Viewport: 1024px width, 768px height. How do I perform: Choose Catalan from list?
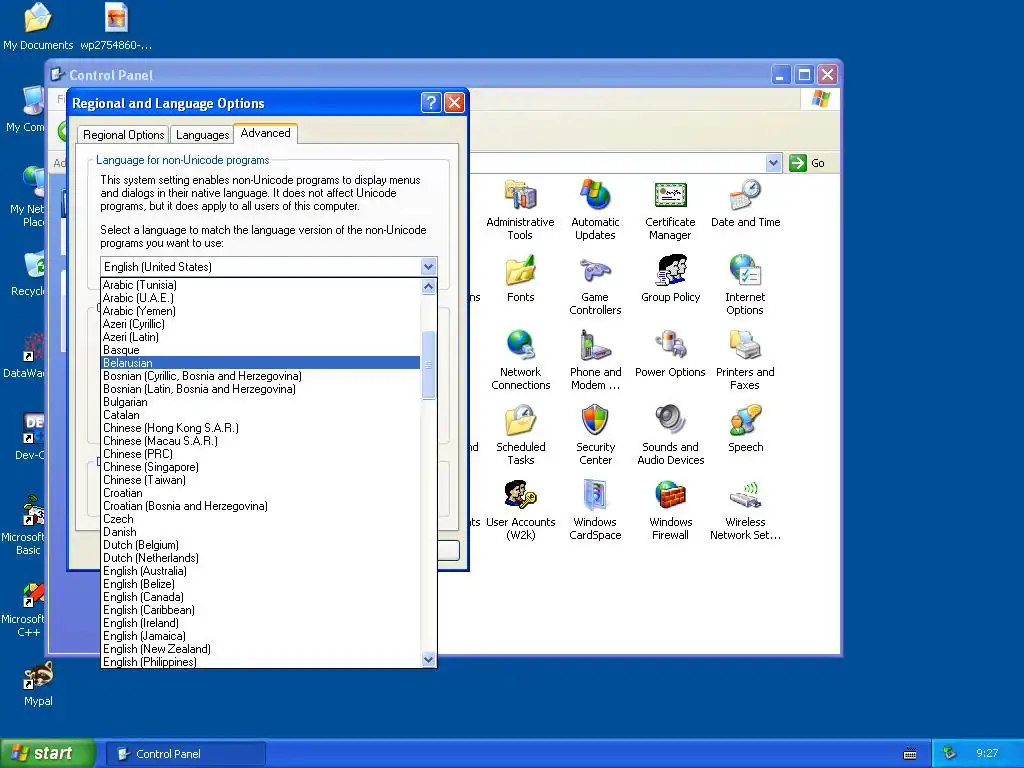261,415
